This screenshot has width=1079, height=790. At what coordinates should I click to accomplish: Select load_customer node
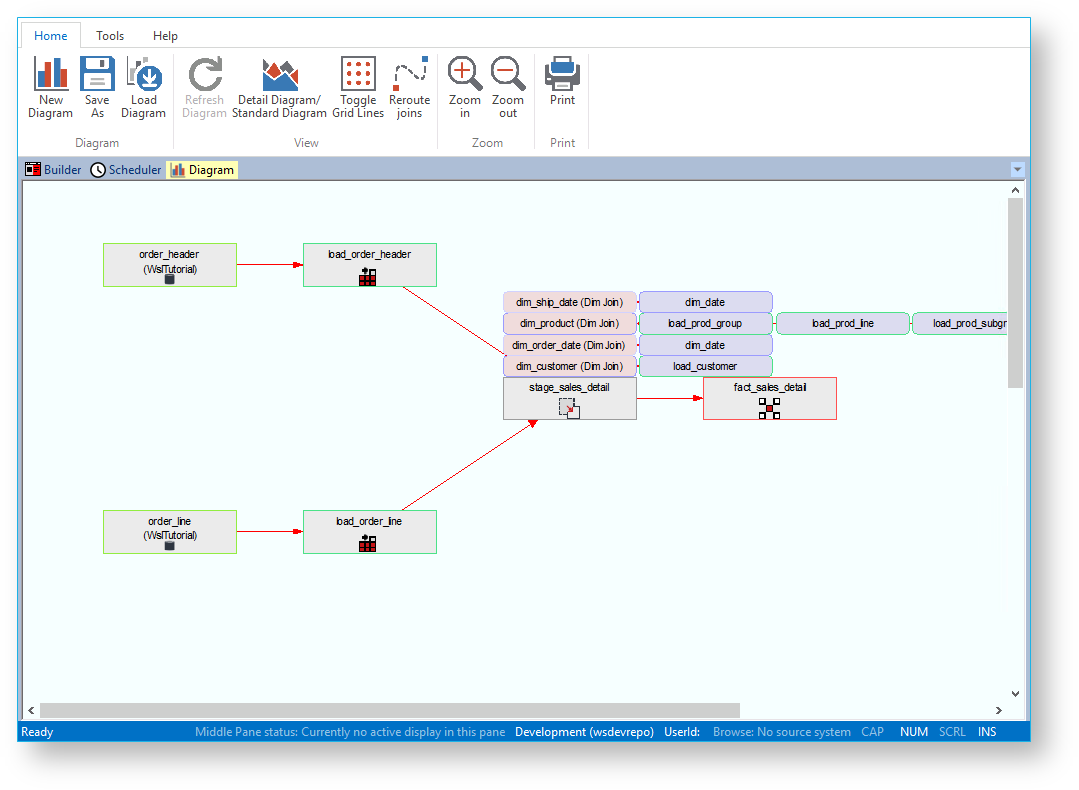(x=705, y=366)
